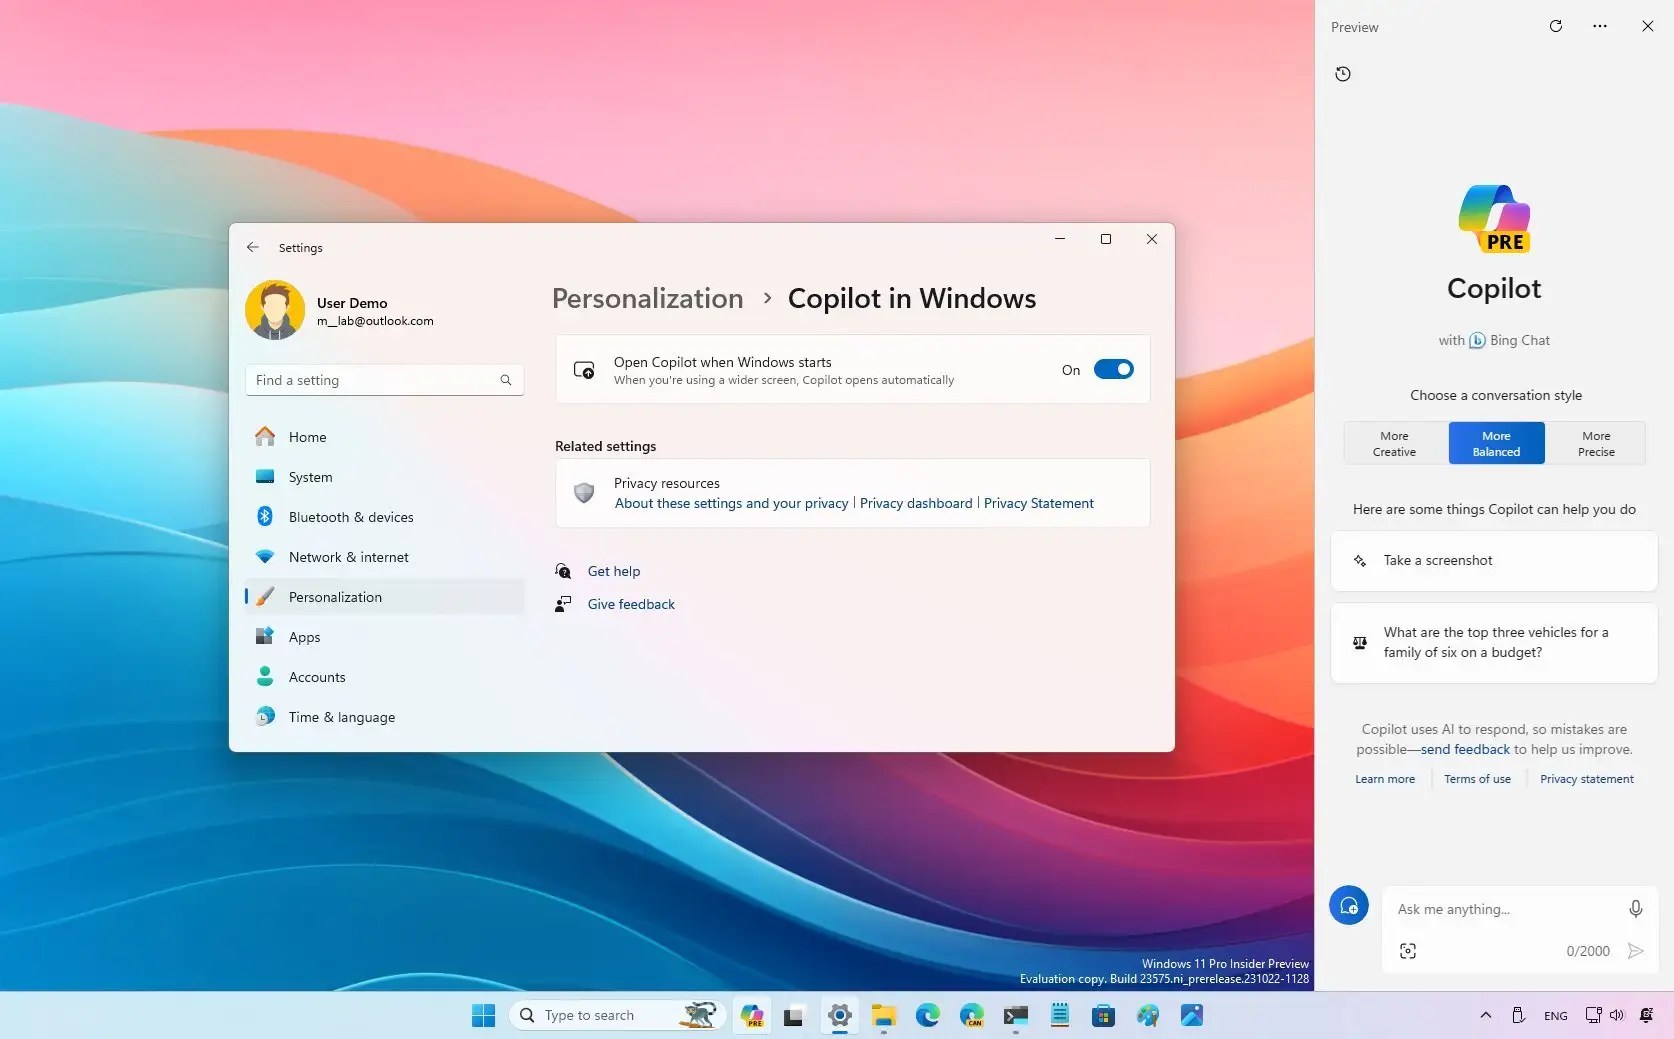Refresh the Copilot Preview panel
1674x1039 pixels.
[1555, 26]
